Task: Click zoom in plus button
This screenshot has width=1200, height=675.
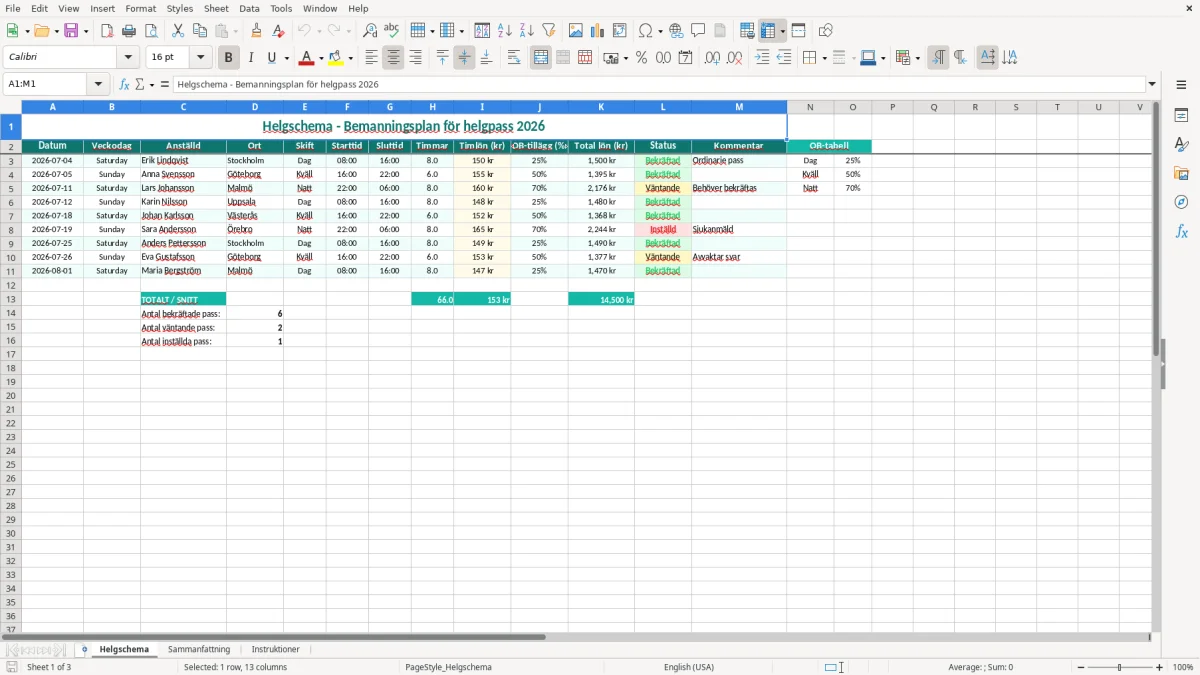Action: [x=1160, y=667]
